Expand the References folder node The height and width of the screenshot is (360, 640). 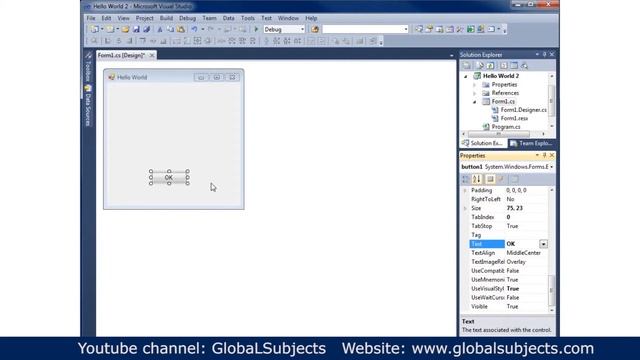[474, 93]
